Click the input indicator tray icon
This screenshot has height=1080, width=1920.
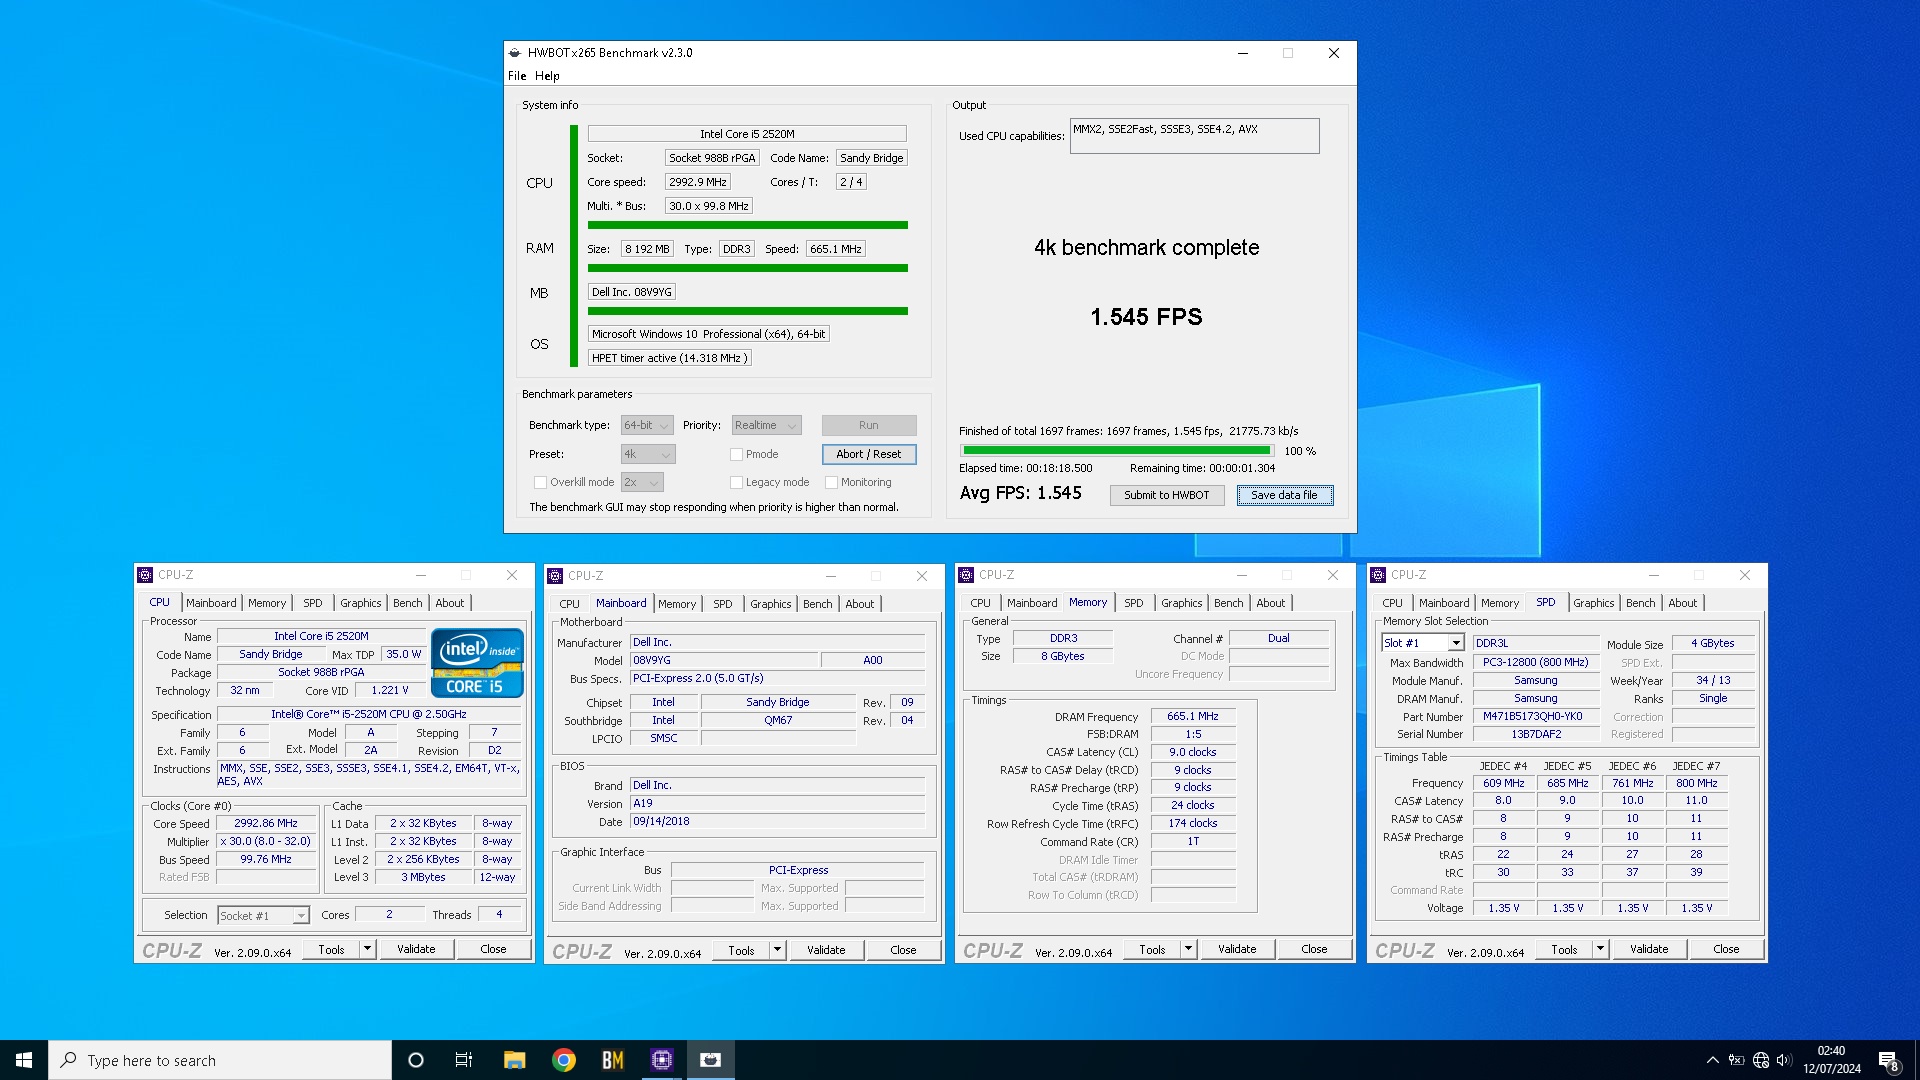(x=1737, y=1060)
